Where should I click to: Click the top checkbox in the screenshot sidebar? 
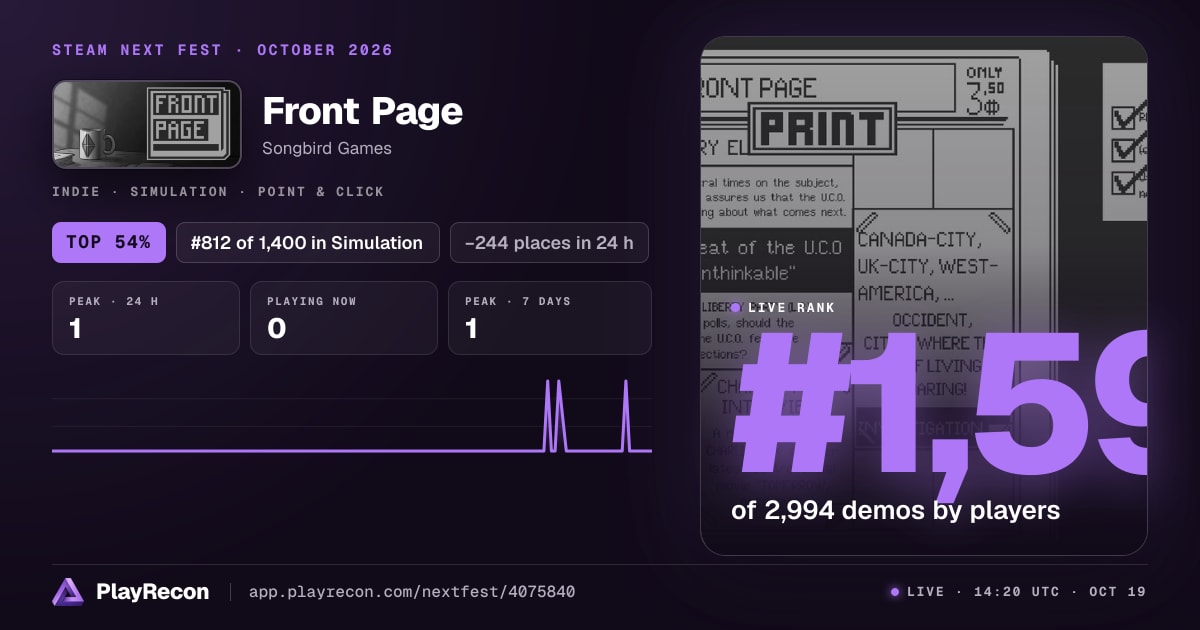tap(1124, 117)
